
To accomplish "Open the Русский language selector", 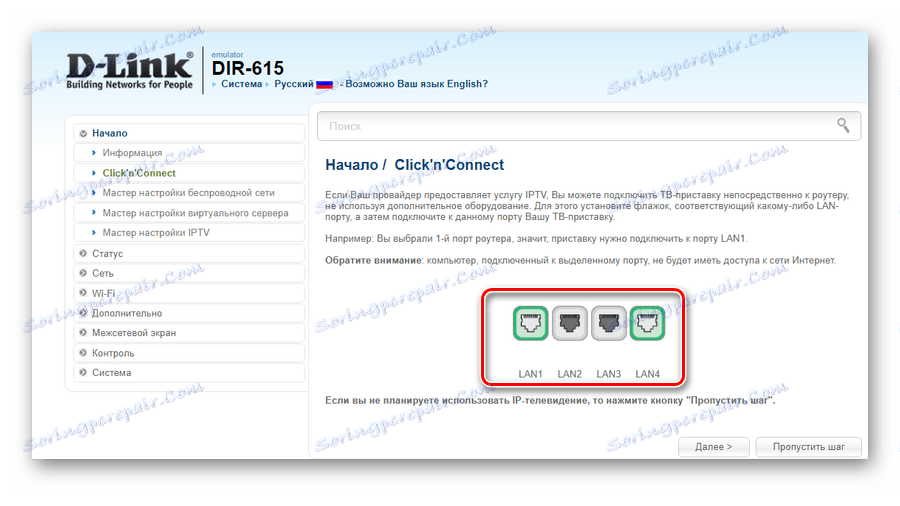I will pos(294,84).
